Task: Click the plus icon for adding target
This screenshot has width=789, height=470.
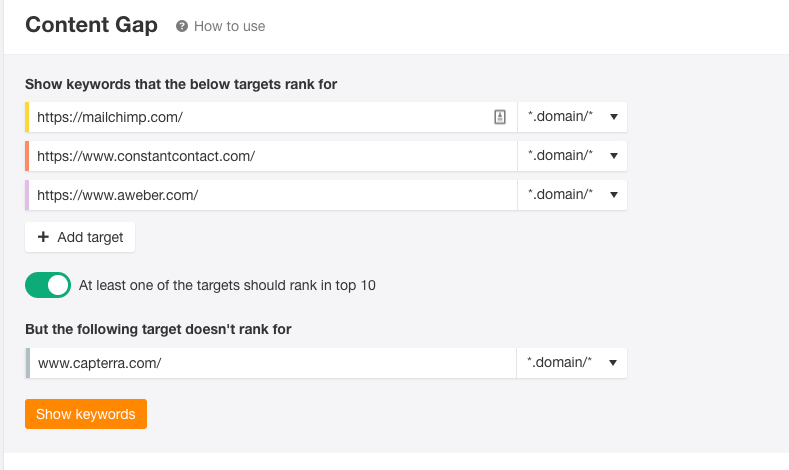Action: click(x=44, y=237)
